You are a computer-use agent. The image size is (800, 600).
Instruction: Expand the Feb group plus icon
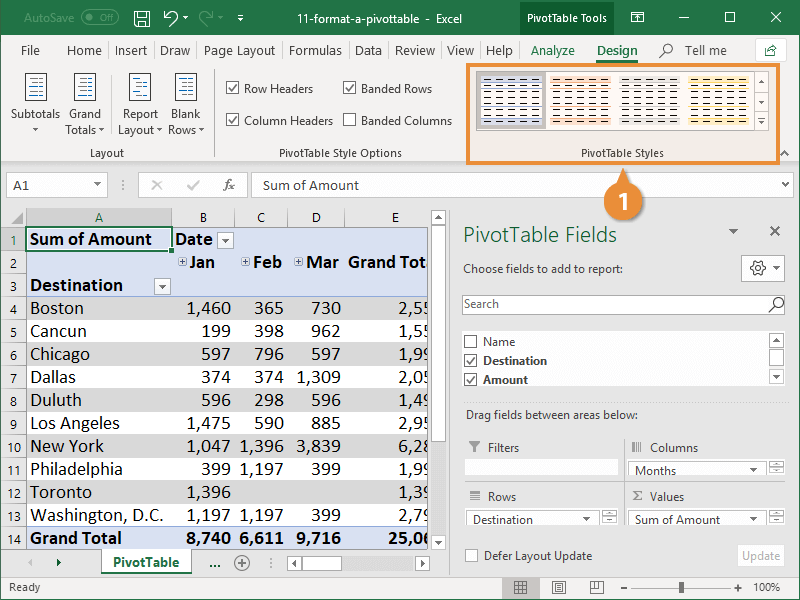245,262
